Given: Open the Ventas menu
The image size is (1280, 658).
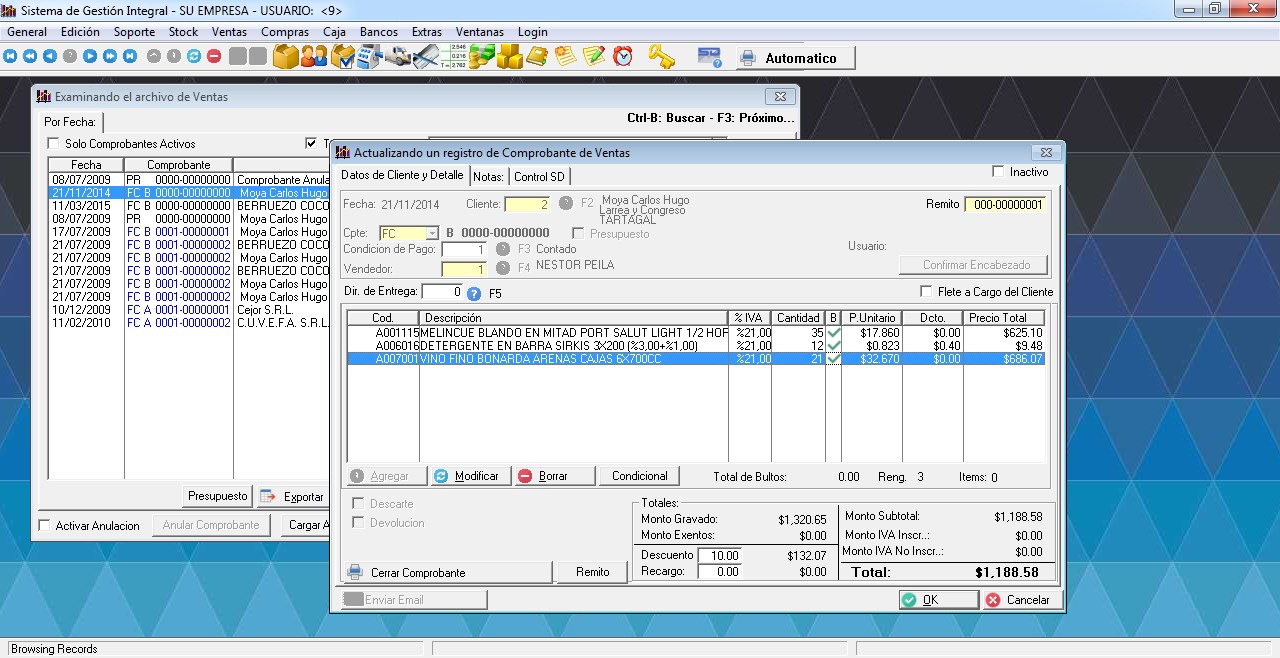Looking at the screenshot, I should click(x=229, y=32).
